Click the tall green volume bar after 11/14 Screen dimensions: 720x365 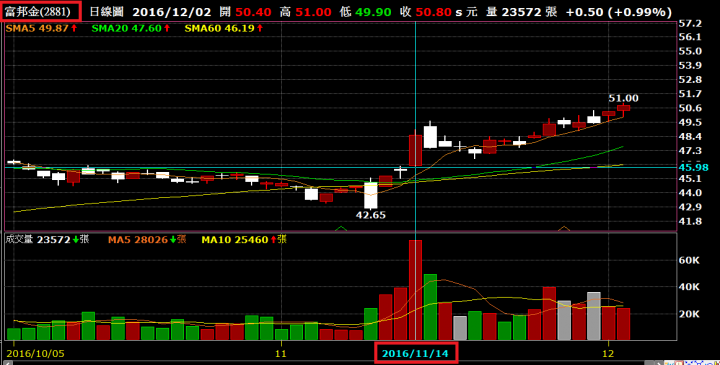430,307
